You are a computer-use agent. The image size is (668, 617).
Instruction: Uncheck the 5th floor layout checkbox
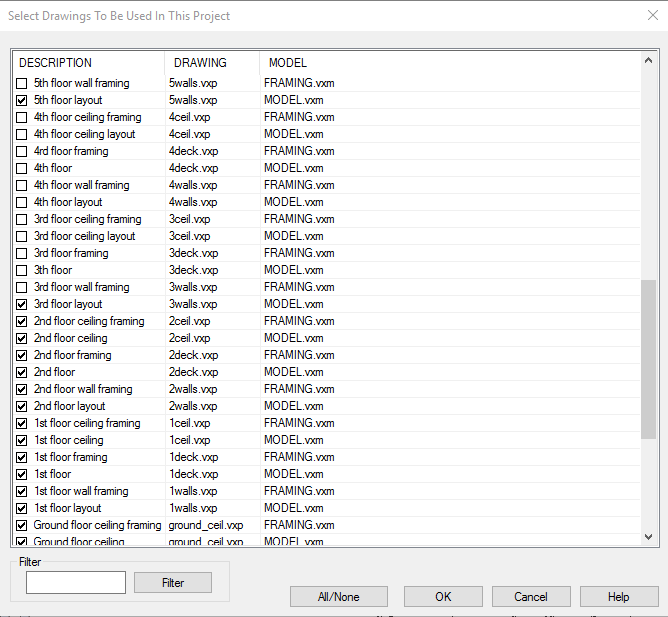(x=22, y=101)
